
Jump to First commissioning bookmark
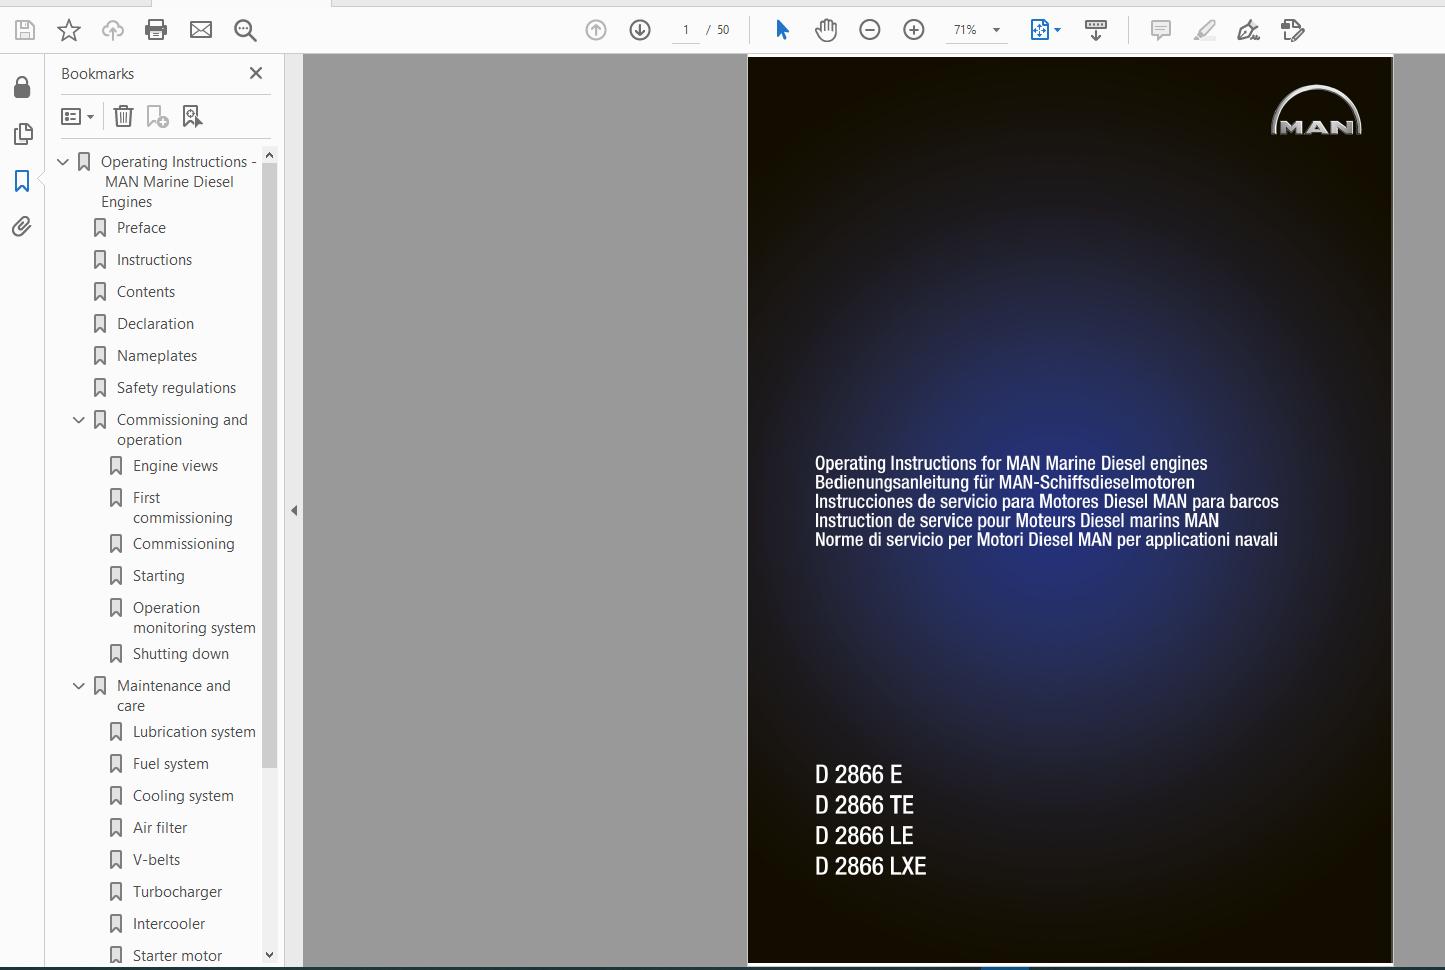coord(182,508)
